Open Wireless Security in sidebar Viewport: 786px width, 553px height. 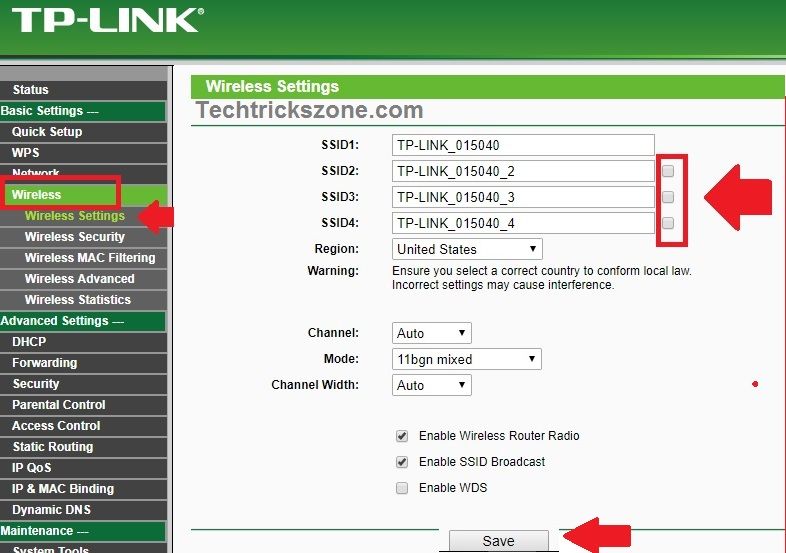75,237
